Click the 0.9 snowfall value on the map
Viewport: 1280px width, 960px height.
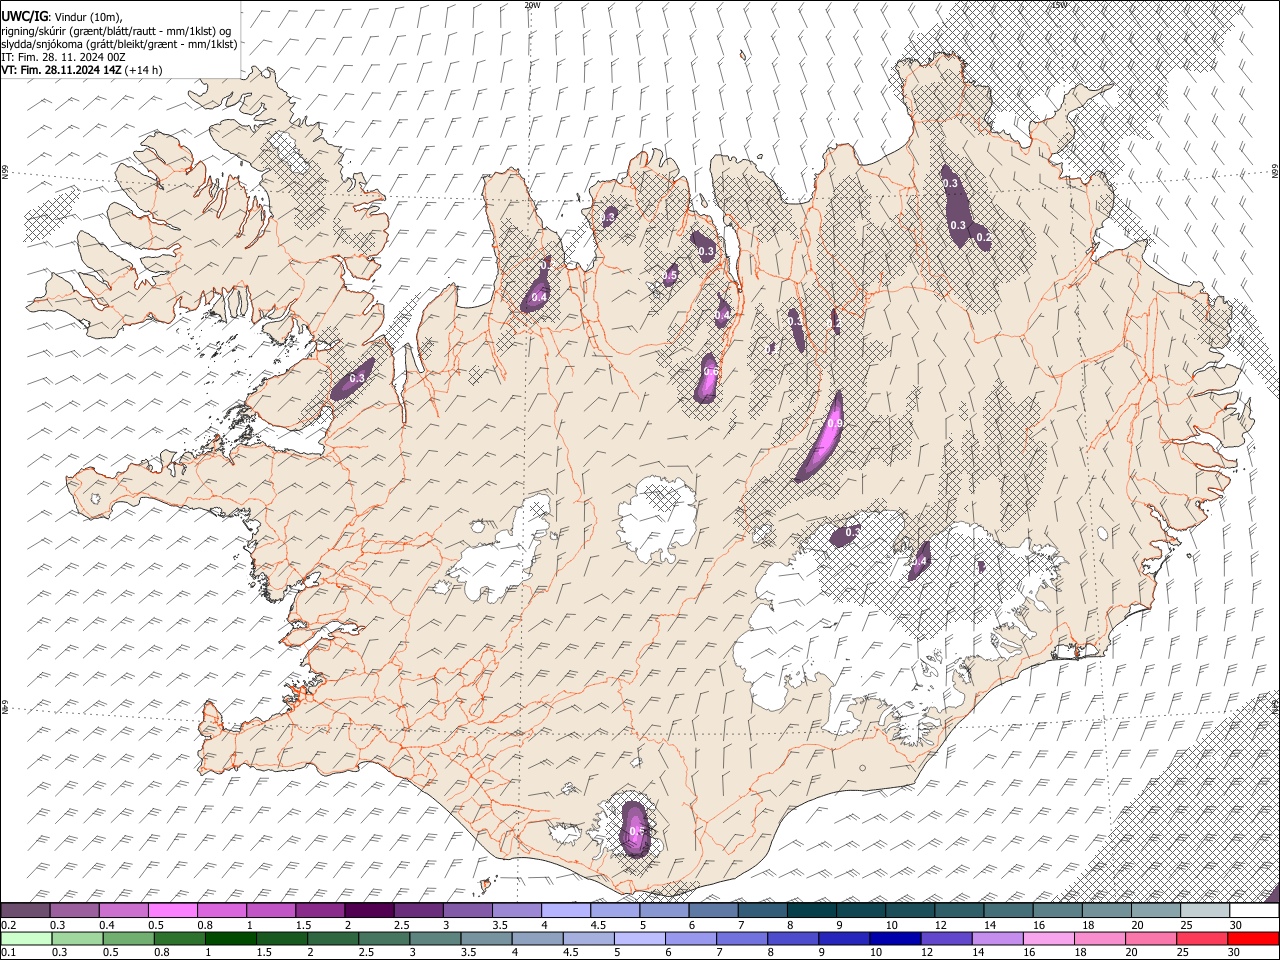click(x=836, y=424)
